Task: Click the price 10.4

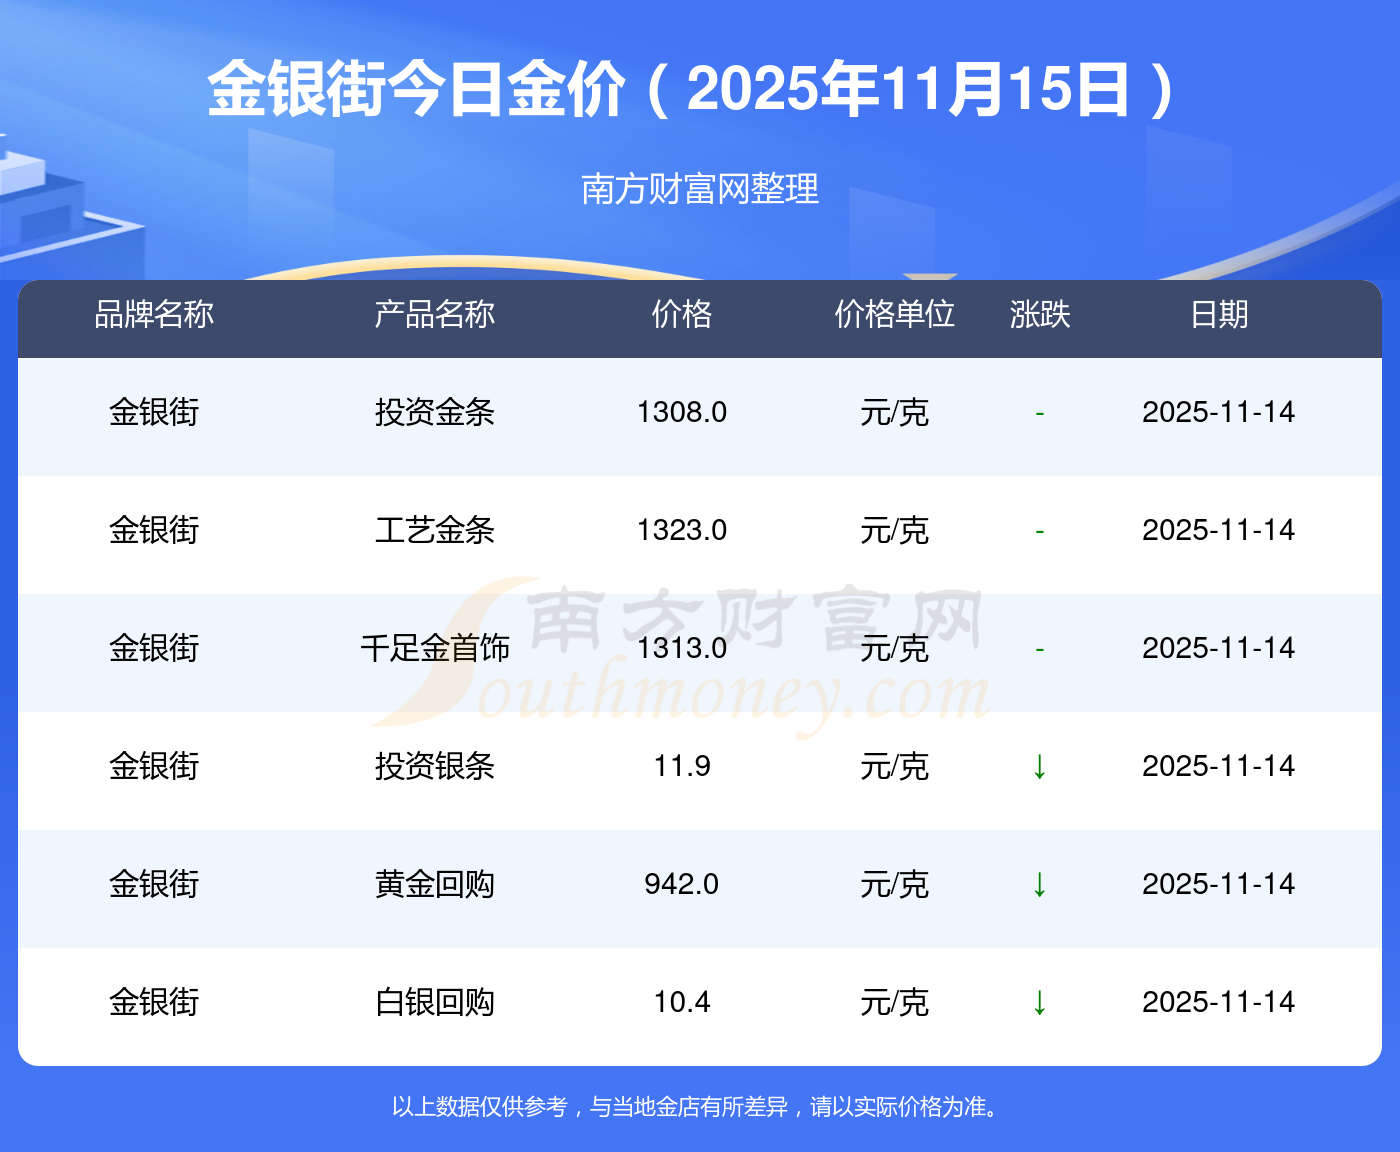Action: 682,1002
